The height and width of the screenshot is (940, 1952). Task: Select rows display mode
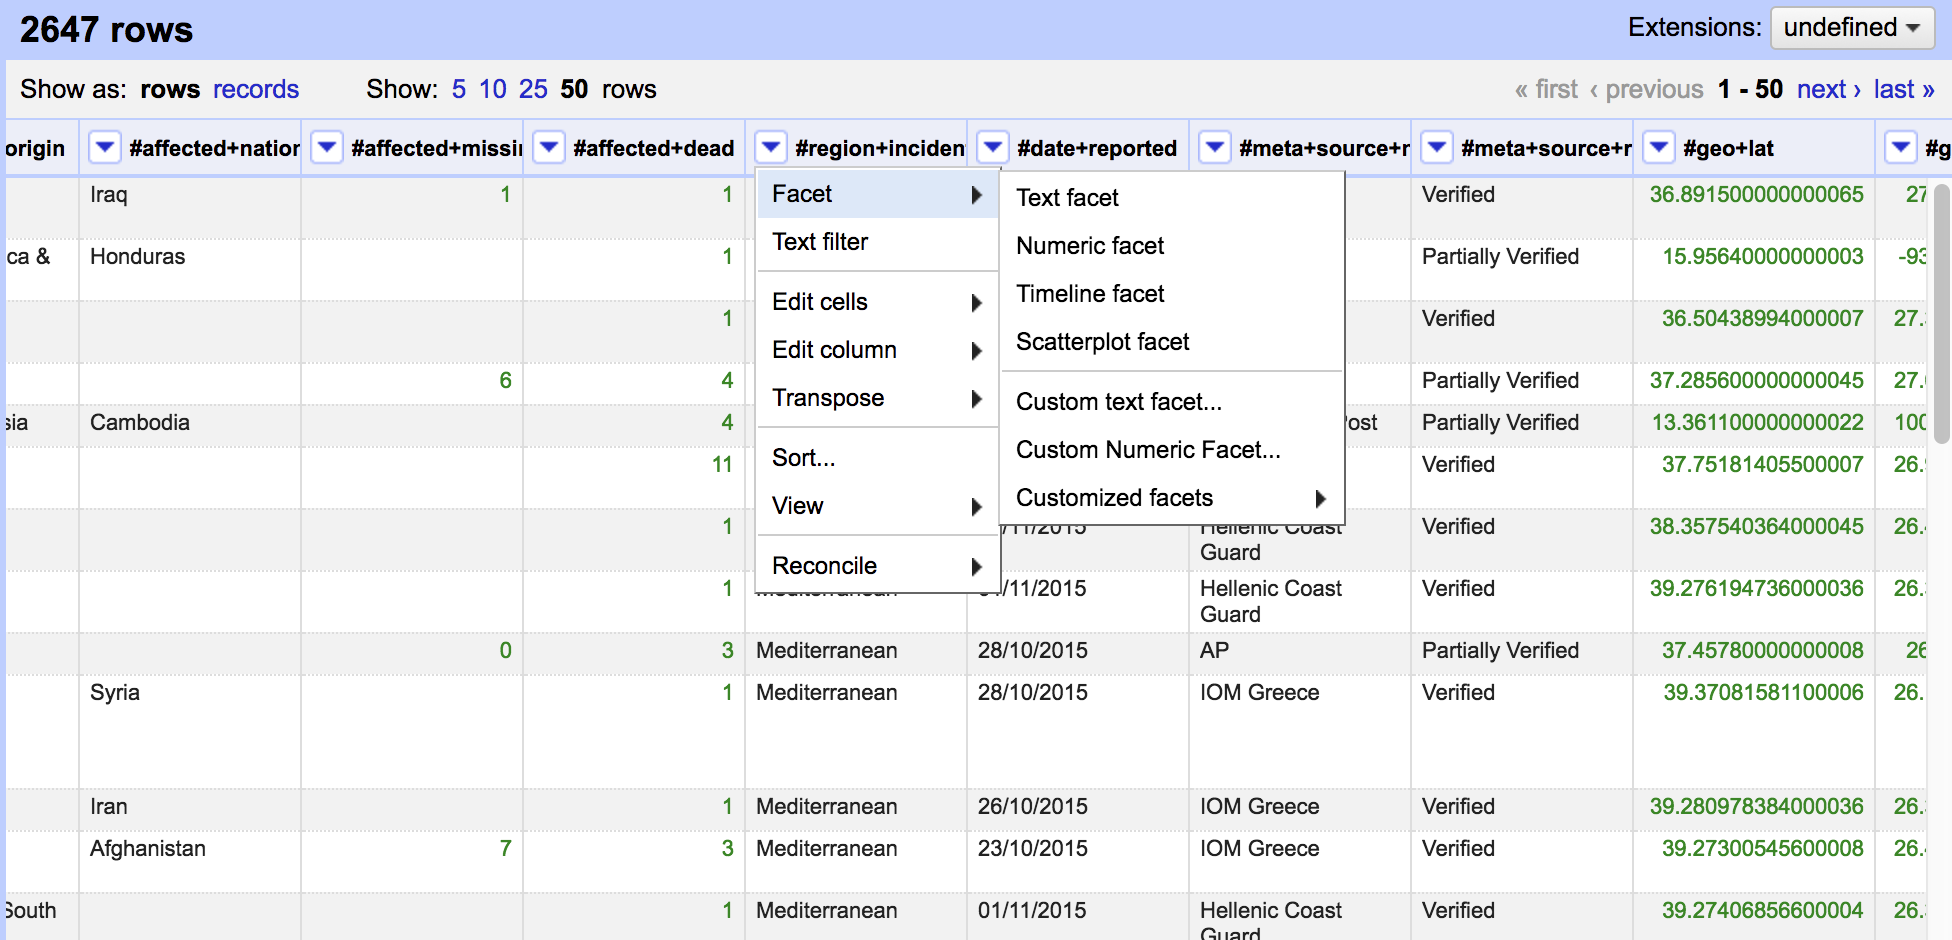pos(170,89)
